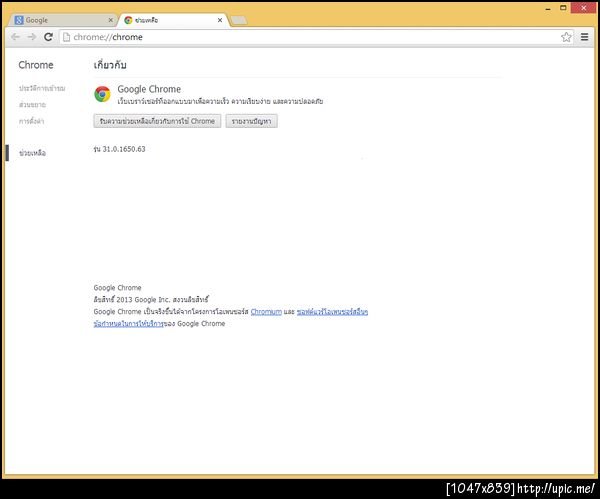Click the Thai help button ending in Chrome
600x499 pixels.
[157, 121]
